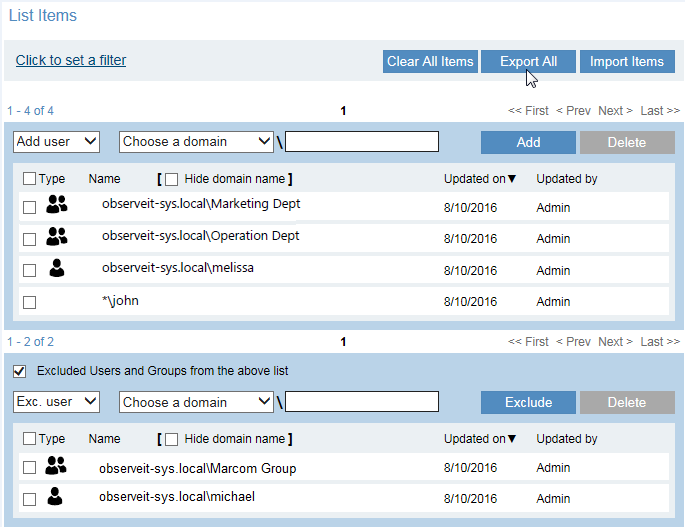Click the group icon for Operation Dept
This screenshot has height=527, width=685.
pyautogui.click(x=57, y=236)
